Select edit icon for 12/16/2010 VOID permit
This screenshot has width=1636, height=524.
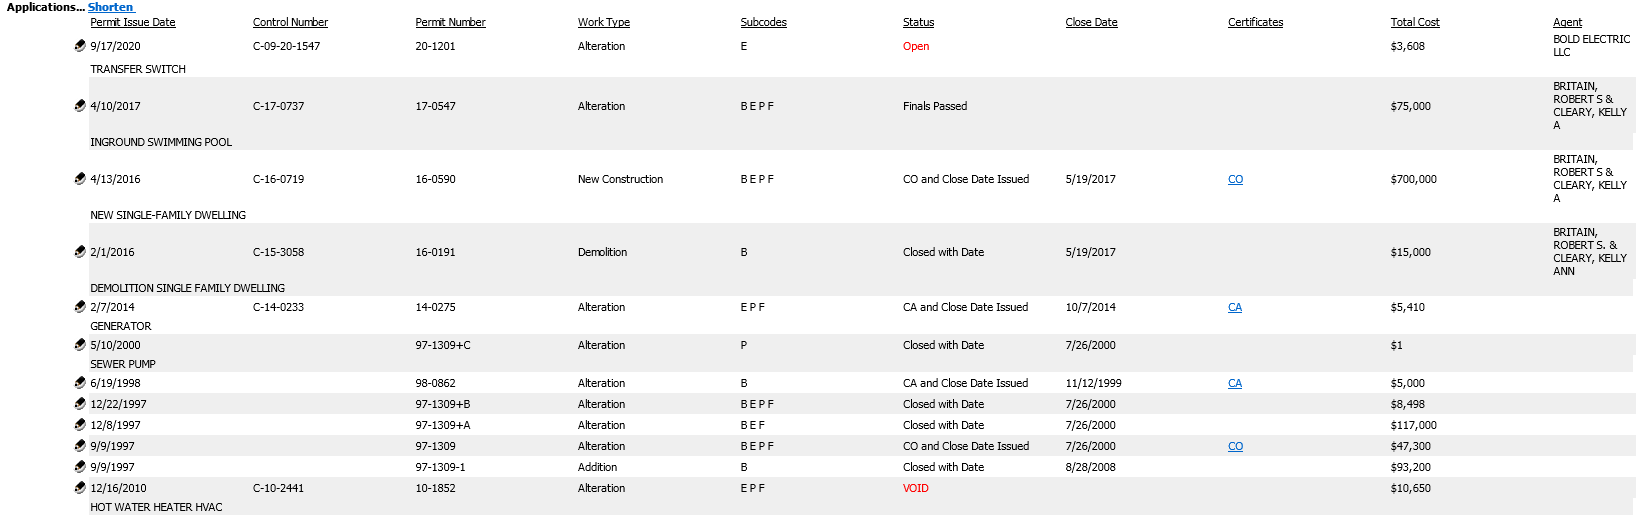click(80, 487)
